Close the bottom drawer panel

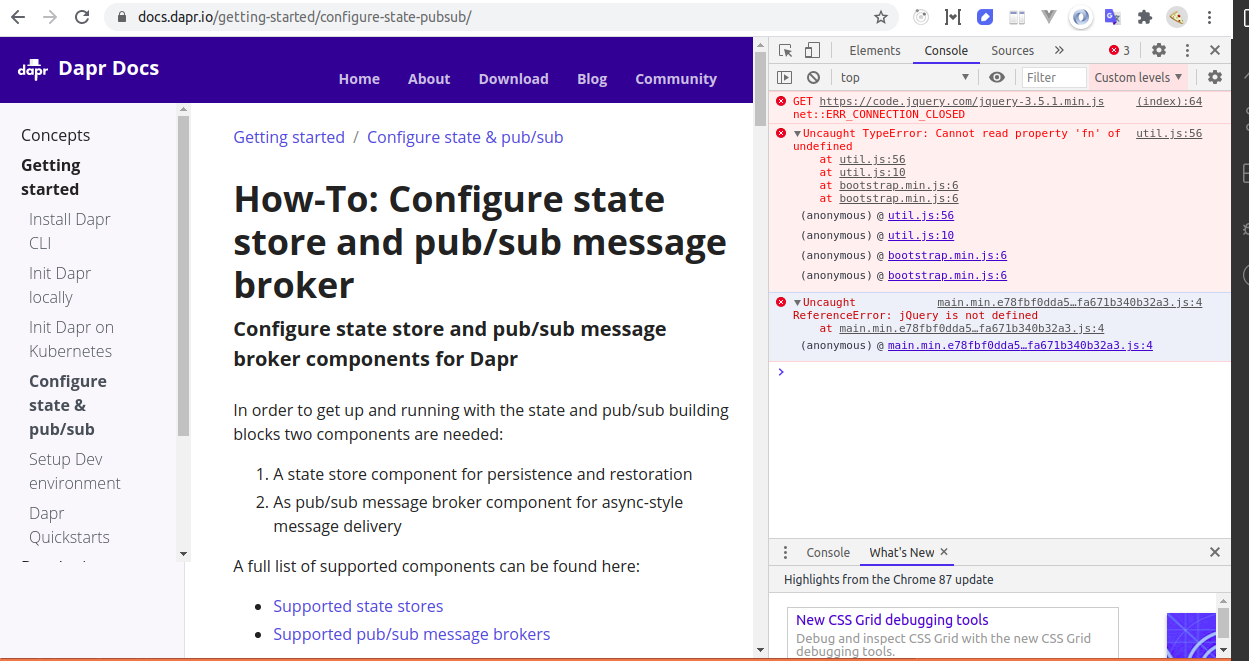[x=1215, y=552]
